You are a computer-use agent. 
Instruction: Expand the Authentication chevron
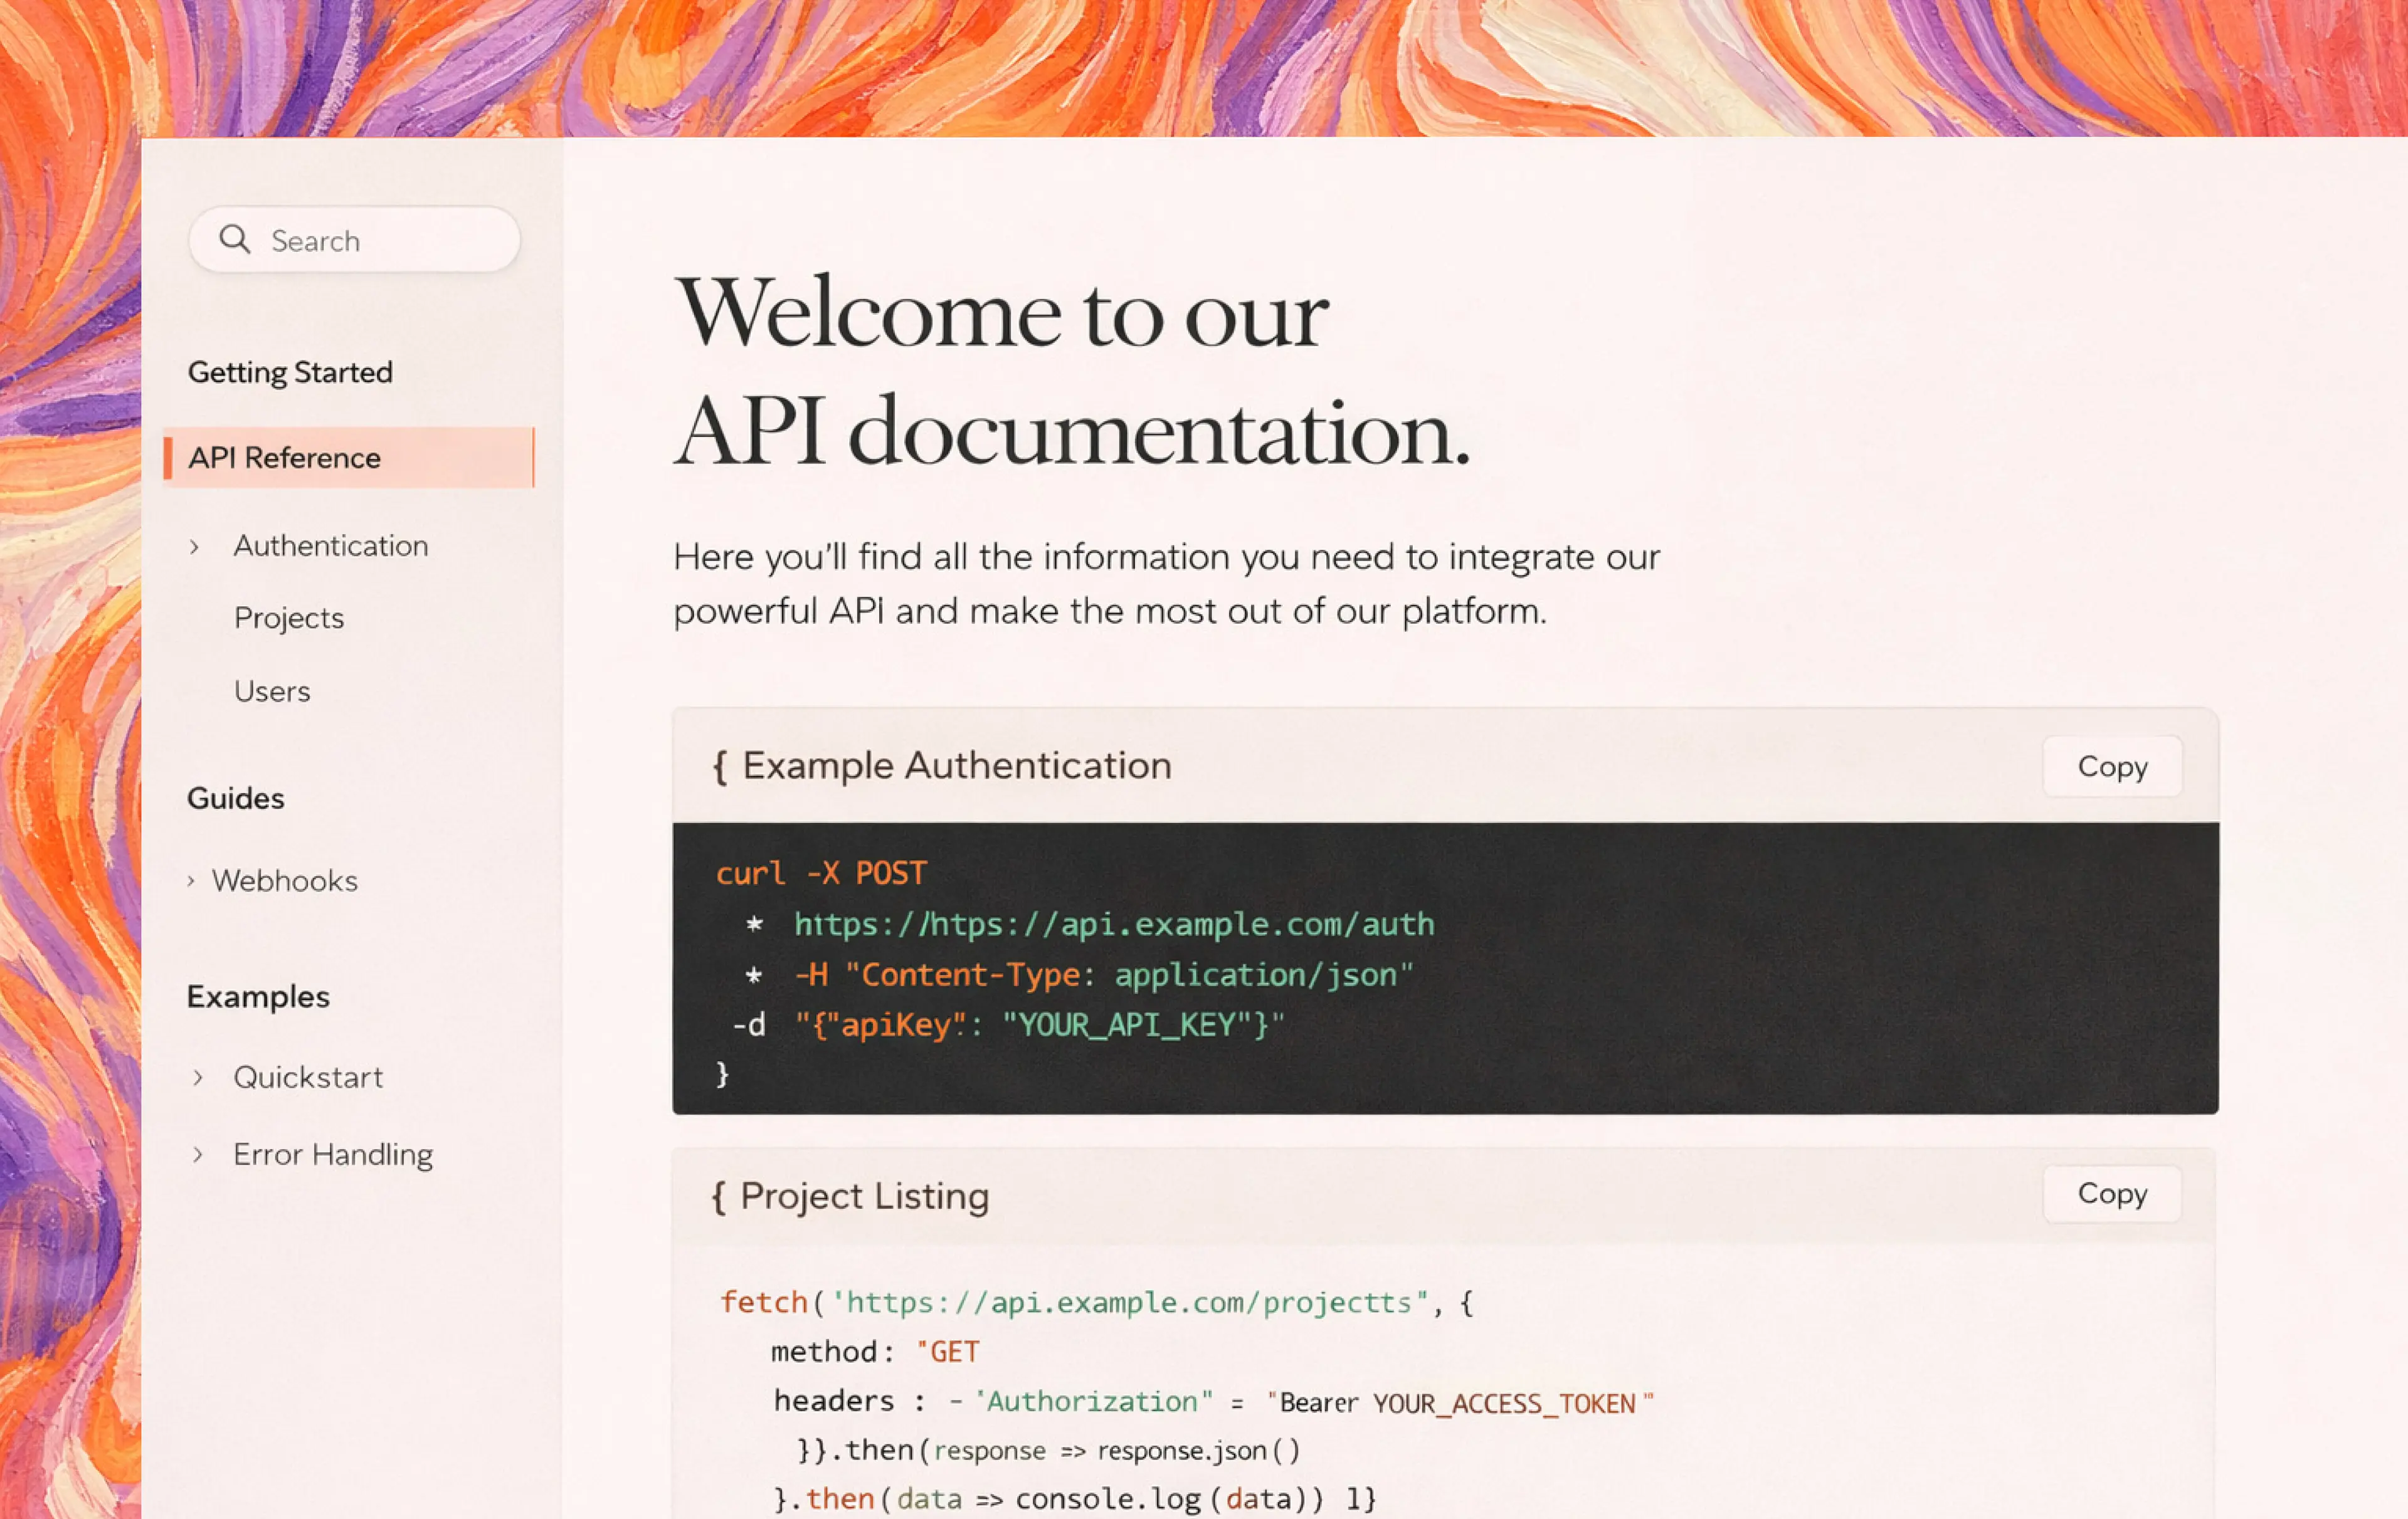[x=195, y=547]
